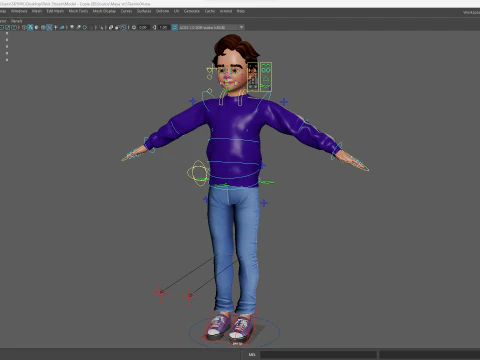
Task: Open the Mesh Tools menu
Action: (78, 11)
